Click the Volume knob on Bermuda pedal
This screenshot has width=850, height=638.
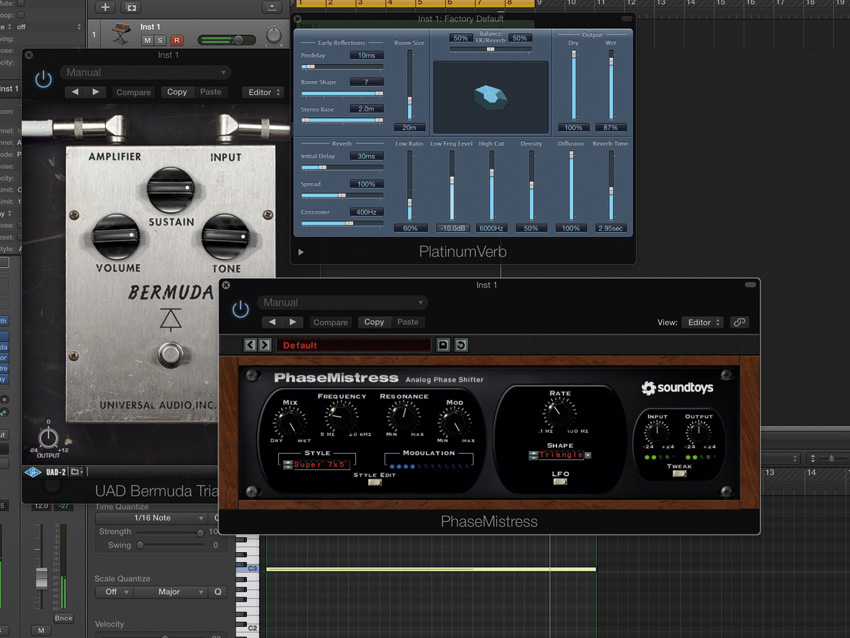116,236
